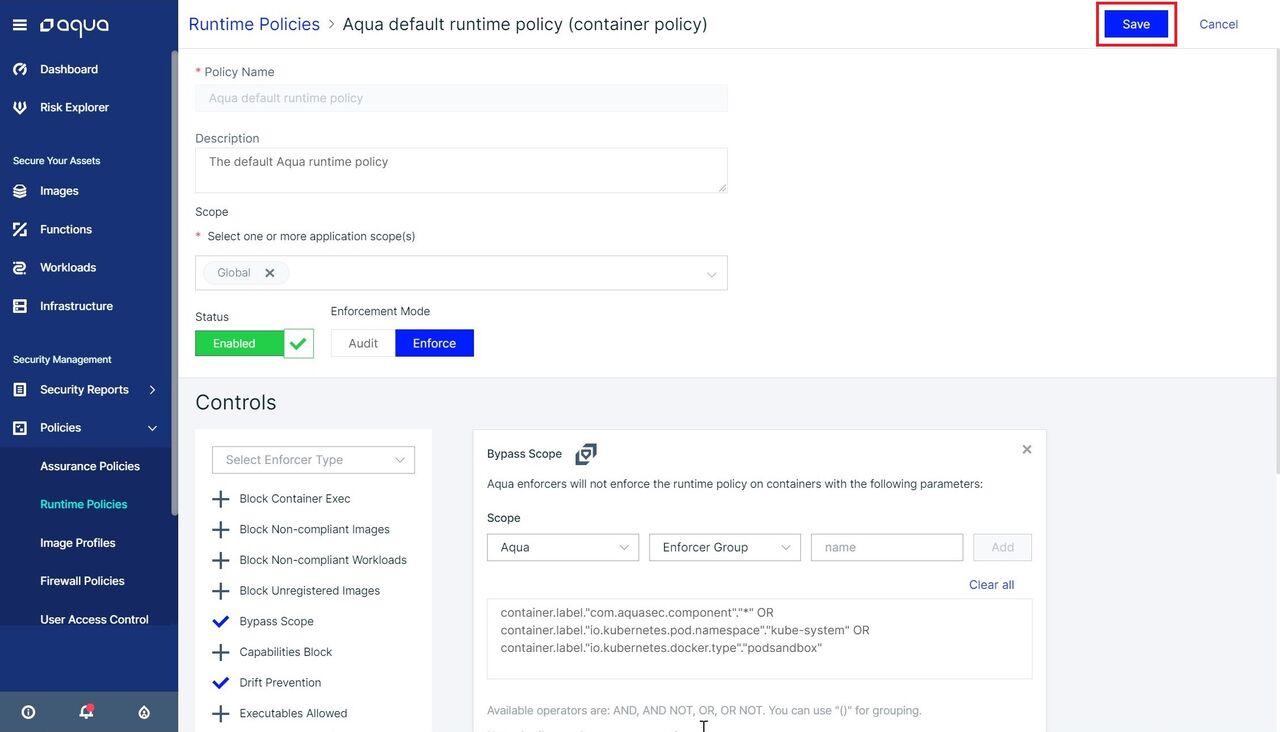Toggle the hamburger menu icon

(19, 25)
